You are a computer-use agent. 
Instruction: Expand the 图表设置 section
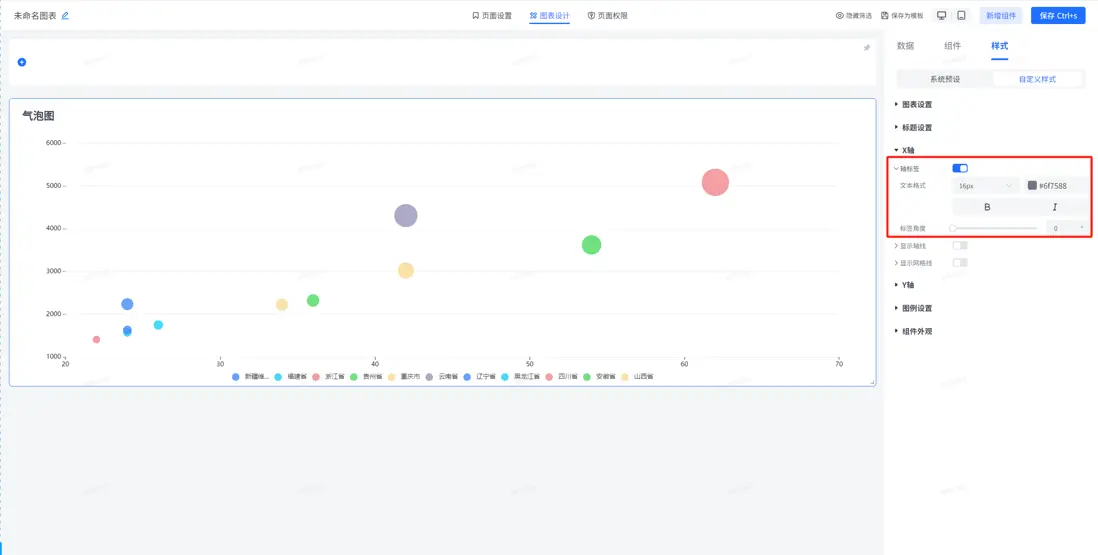point(913,104)
